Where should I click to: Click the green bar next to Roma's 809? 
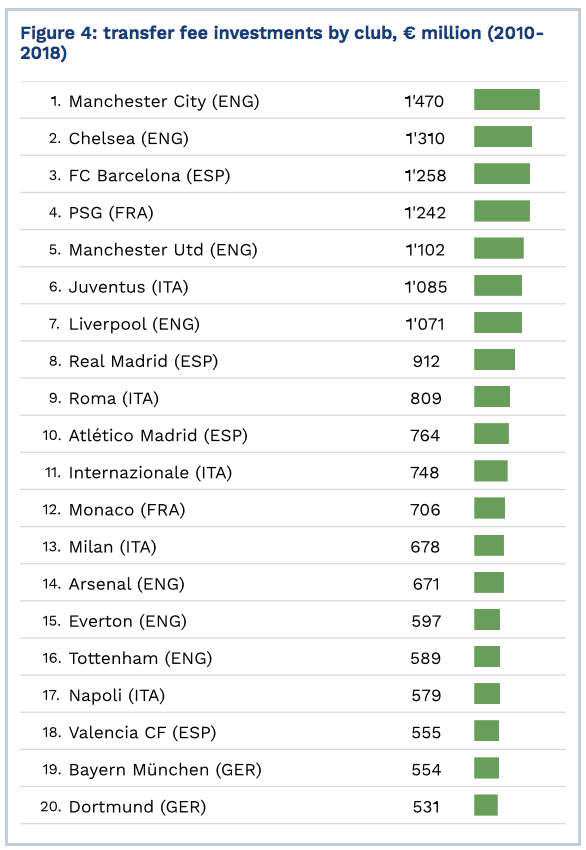click(x=492, y=396)
